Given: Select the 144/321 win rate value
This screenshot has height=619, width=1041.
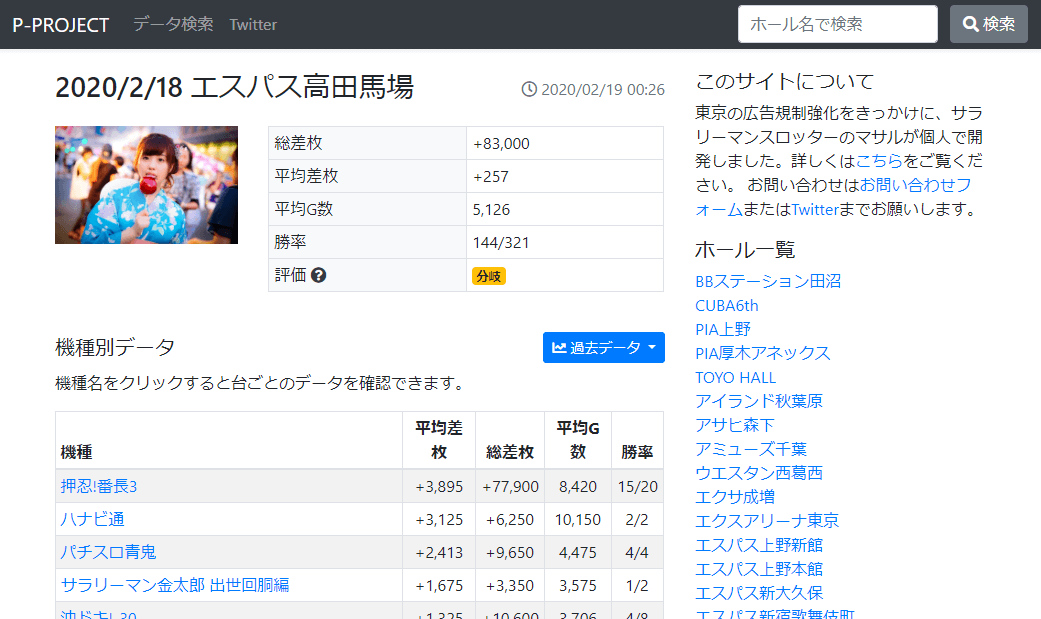Looking at the screenshot, I should 501,242.
